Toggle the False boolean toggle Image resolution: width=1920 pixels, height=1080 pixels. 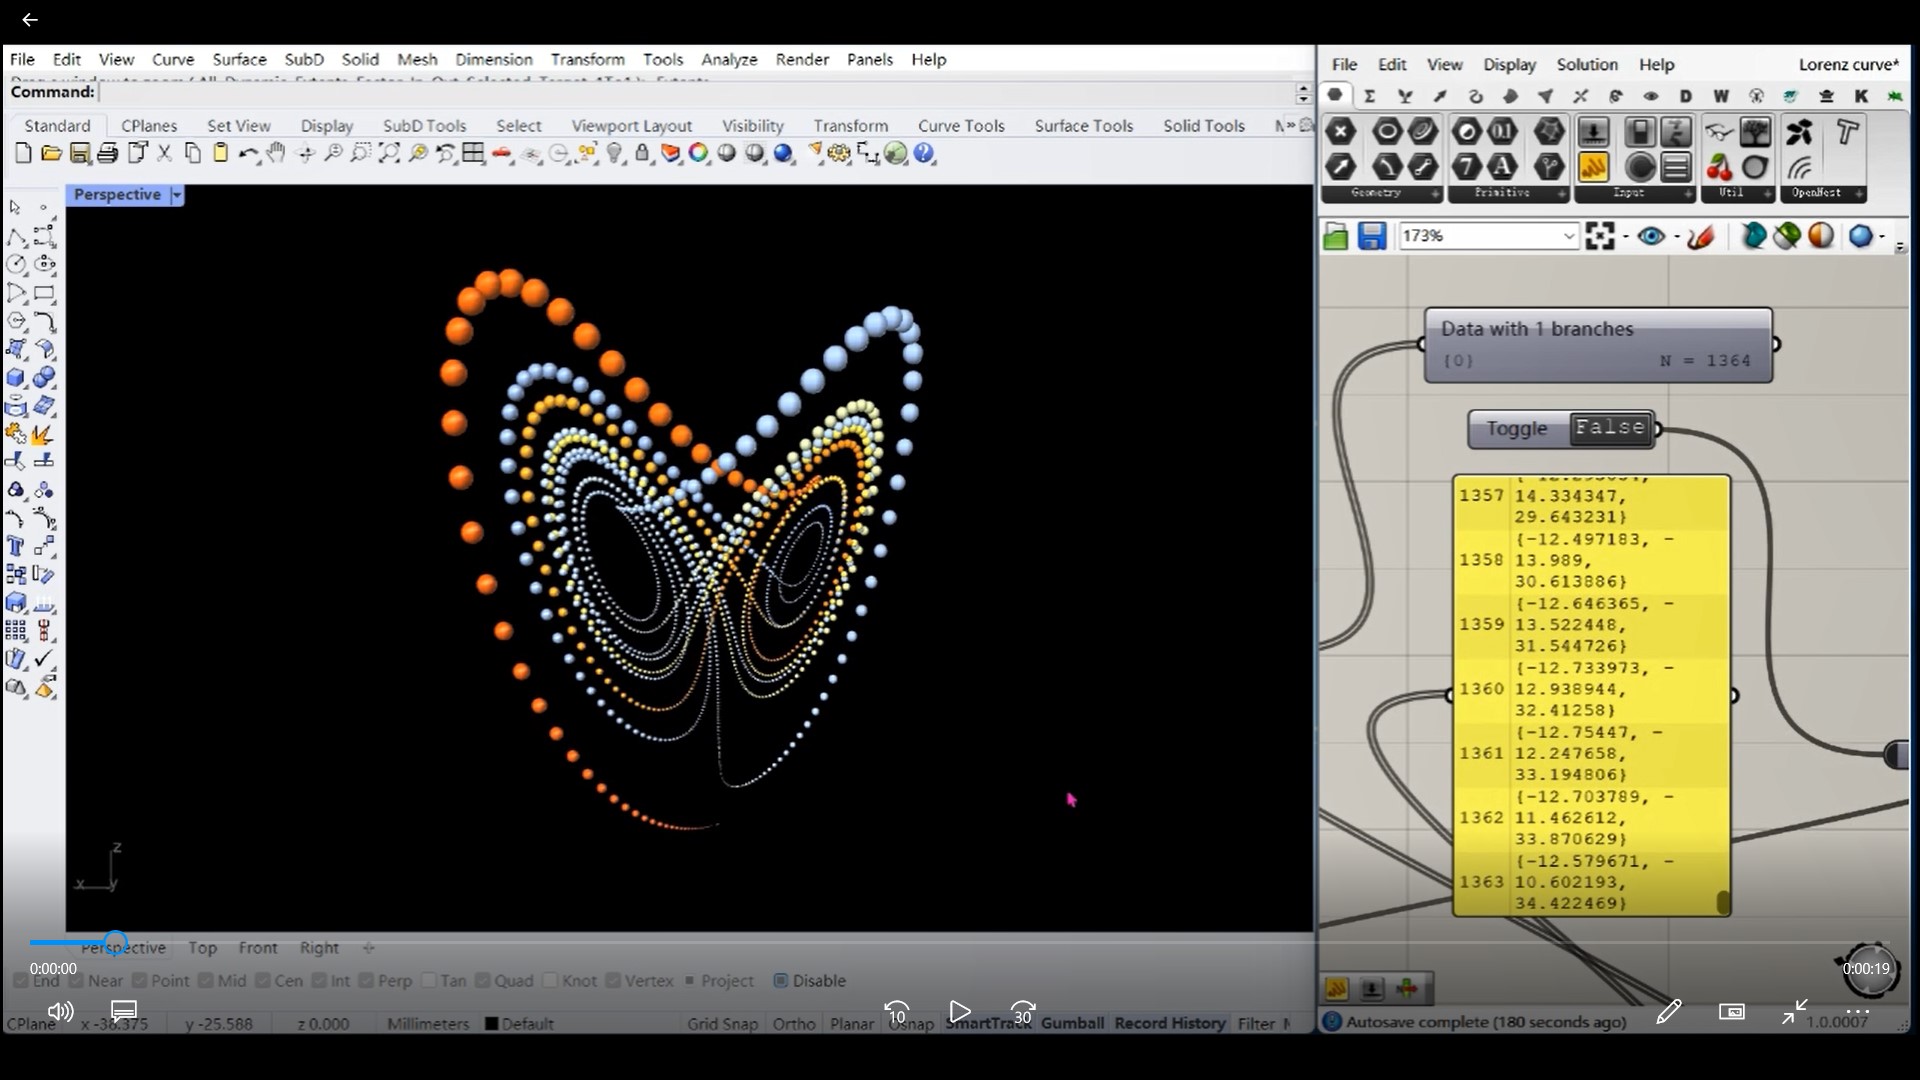click(1609, 428)
